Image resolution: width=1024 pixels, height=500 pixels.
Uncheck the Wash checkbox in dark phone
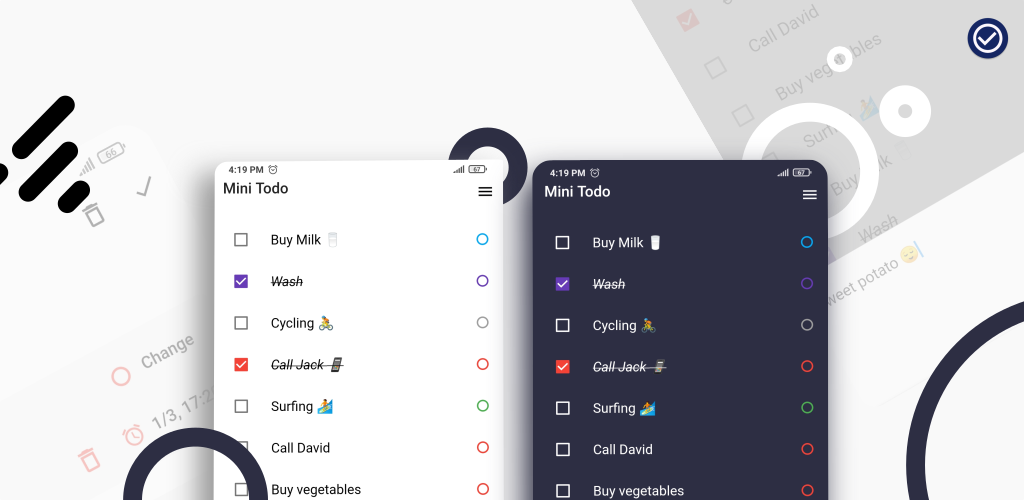point(562,284)
